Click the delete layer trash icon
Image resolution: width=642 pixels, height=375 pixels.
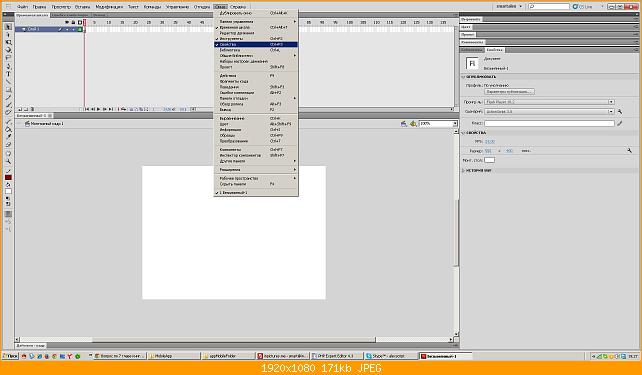tap(33, 109)
